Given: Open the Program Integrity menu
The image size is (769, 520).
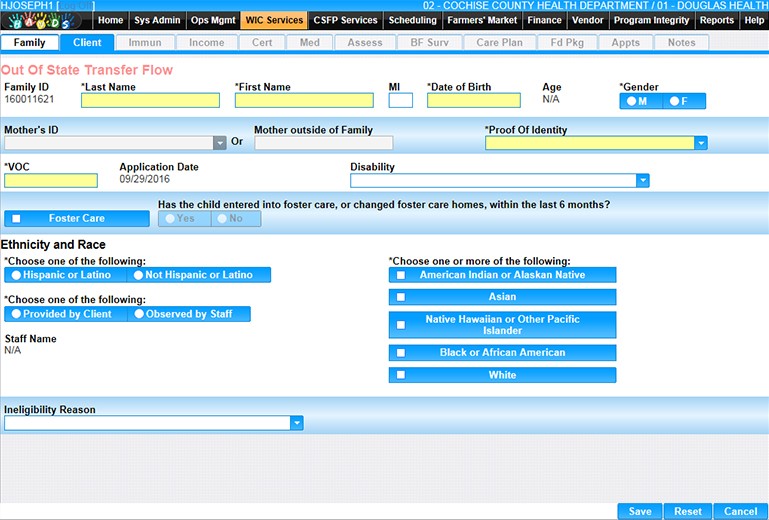Looking at the screenshot, I should 650,20.
